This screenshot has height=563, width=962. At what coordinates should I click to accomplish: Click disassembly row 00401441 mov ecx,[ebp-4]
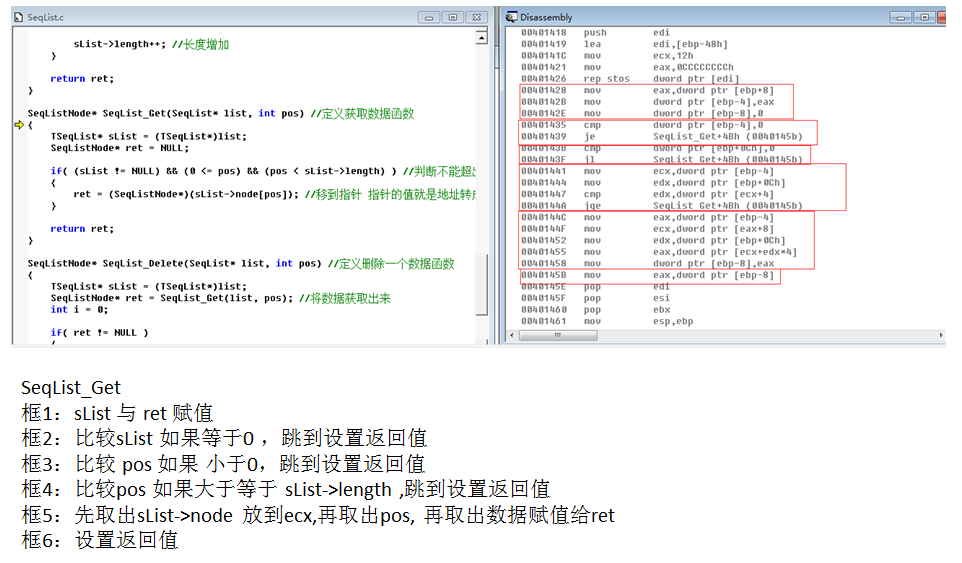coord(648,171)
